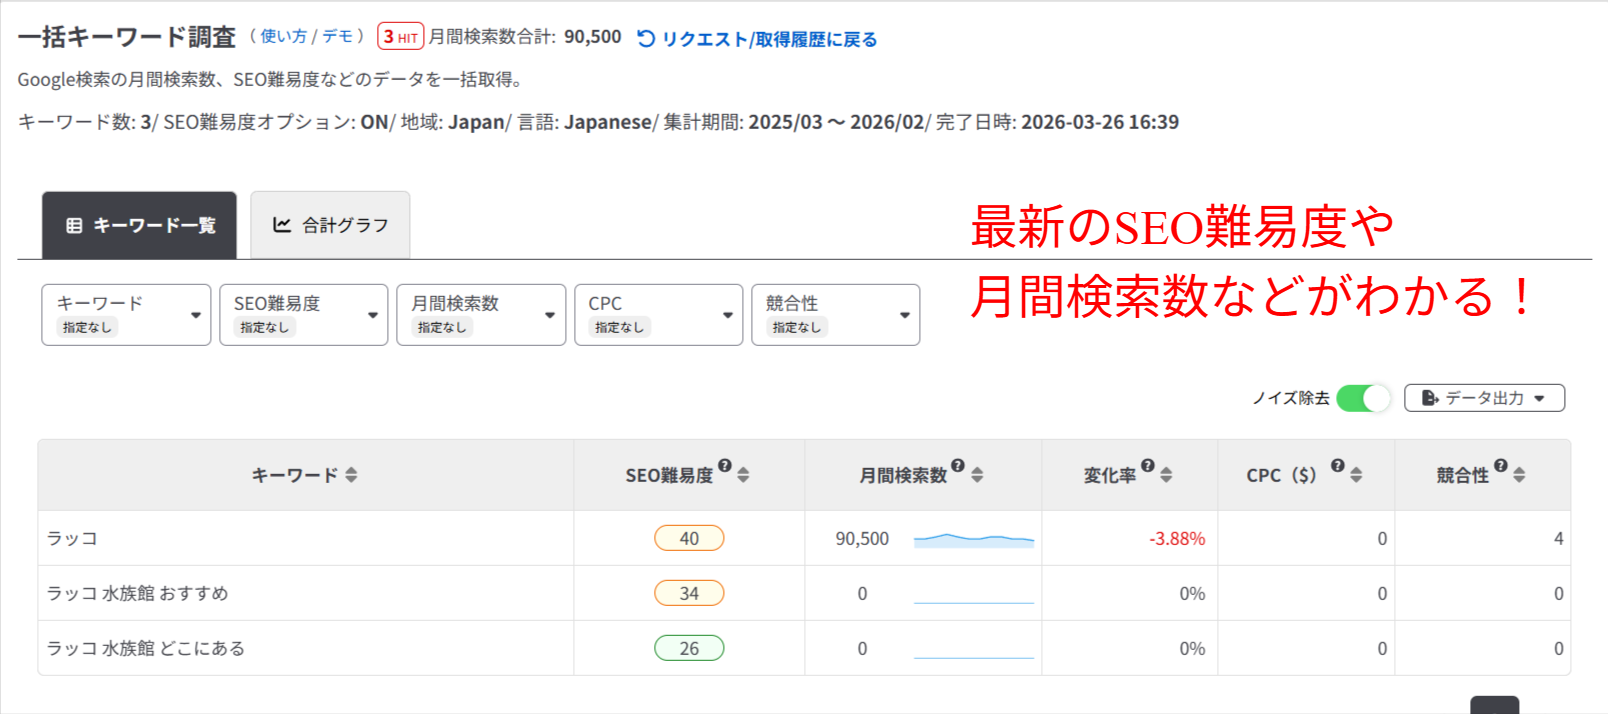Click the 月間検索数 help question mark icon
1608x714 pixels.
958,465
